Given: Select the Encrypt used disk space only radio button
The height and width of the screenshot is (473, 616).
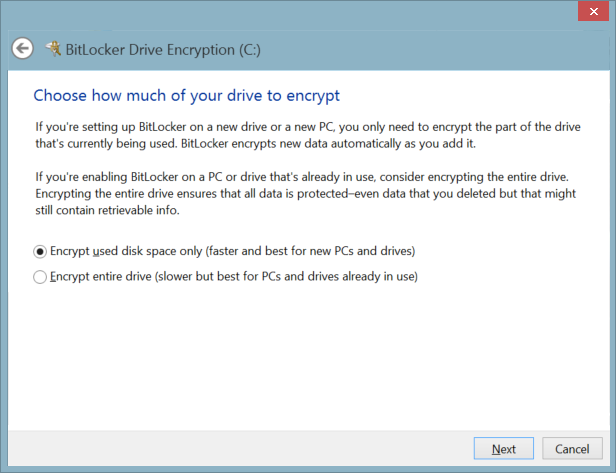Looking at the screenshot, I should (x=40, y=250).
